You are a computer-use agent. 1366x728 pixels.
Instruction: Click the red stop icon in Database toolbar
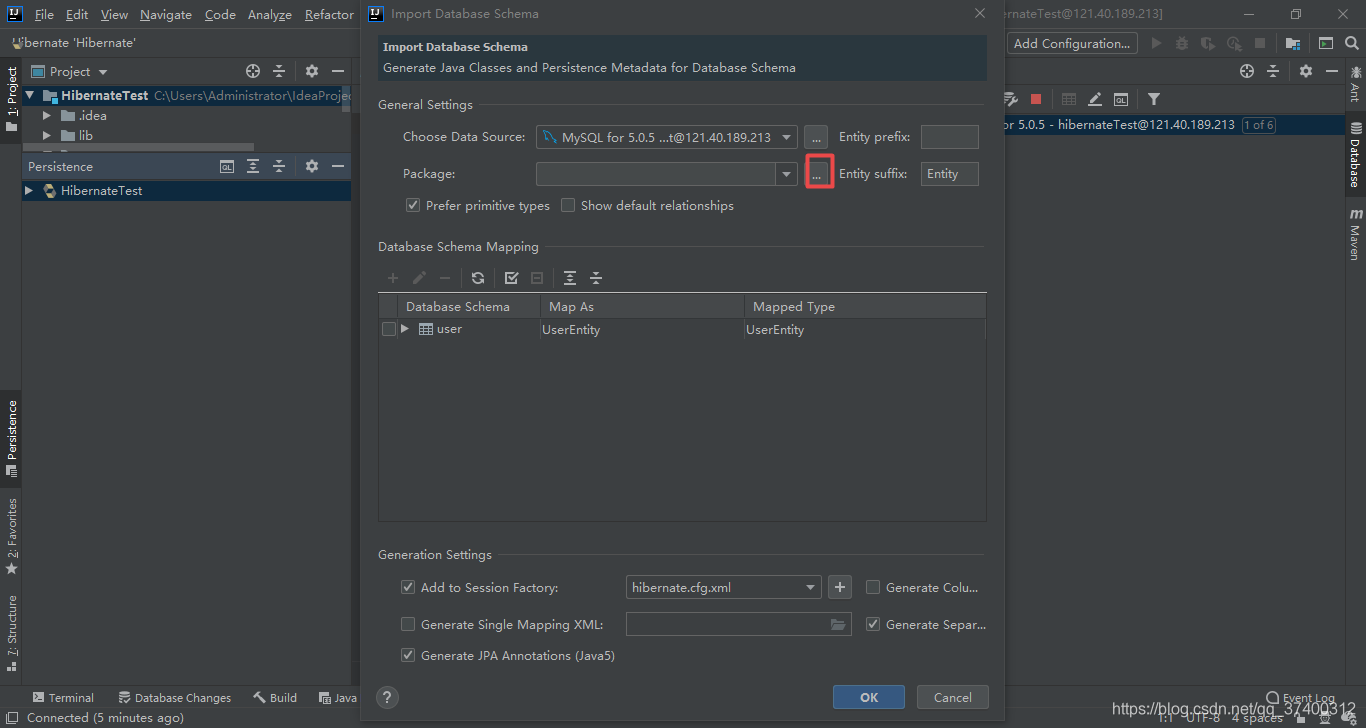click(x=1036, y=99)
